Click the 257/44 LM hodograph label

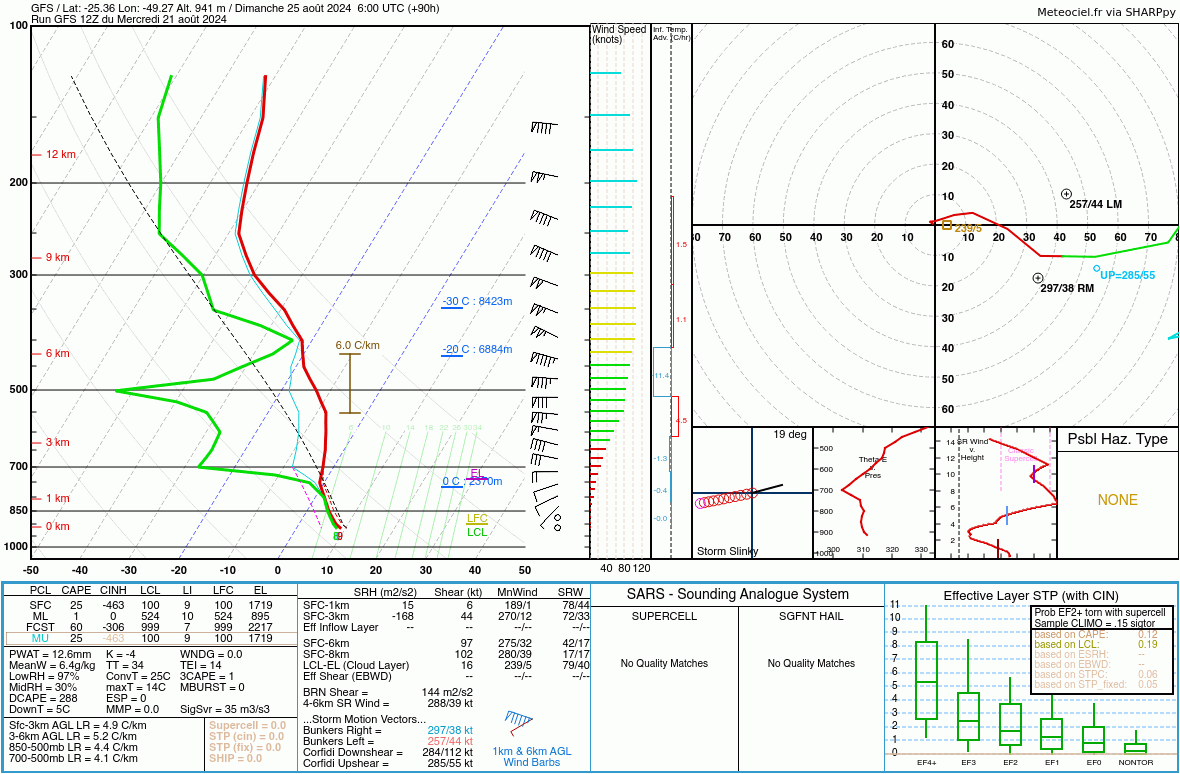tap(1096, 204)
